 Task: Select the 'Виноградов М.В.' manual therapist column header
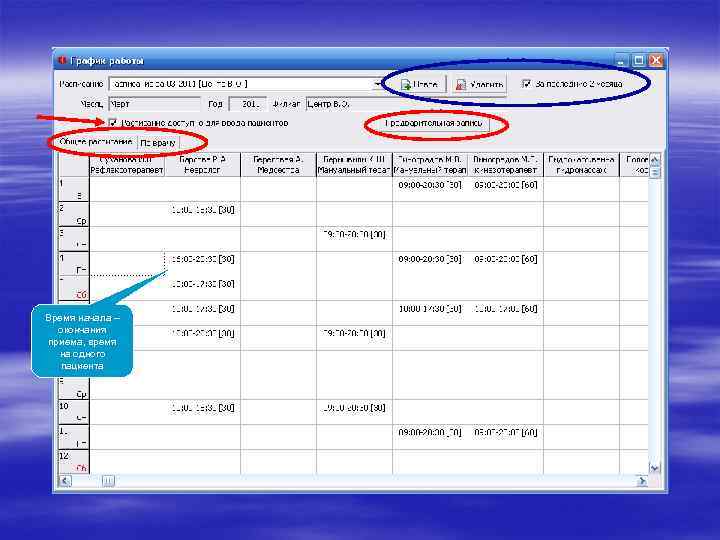(x=430, y=165)
